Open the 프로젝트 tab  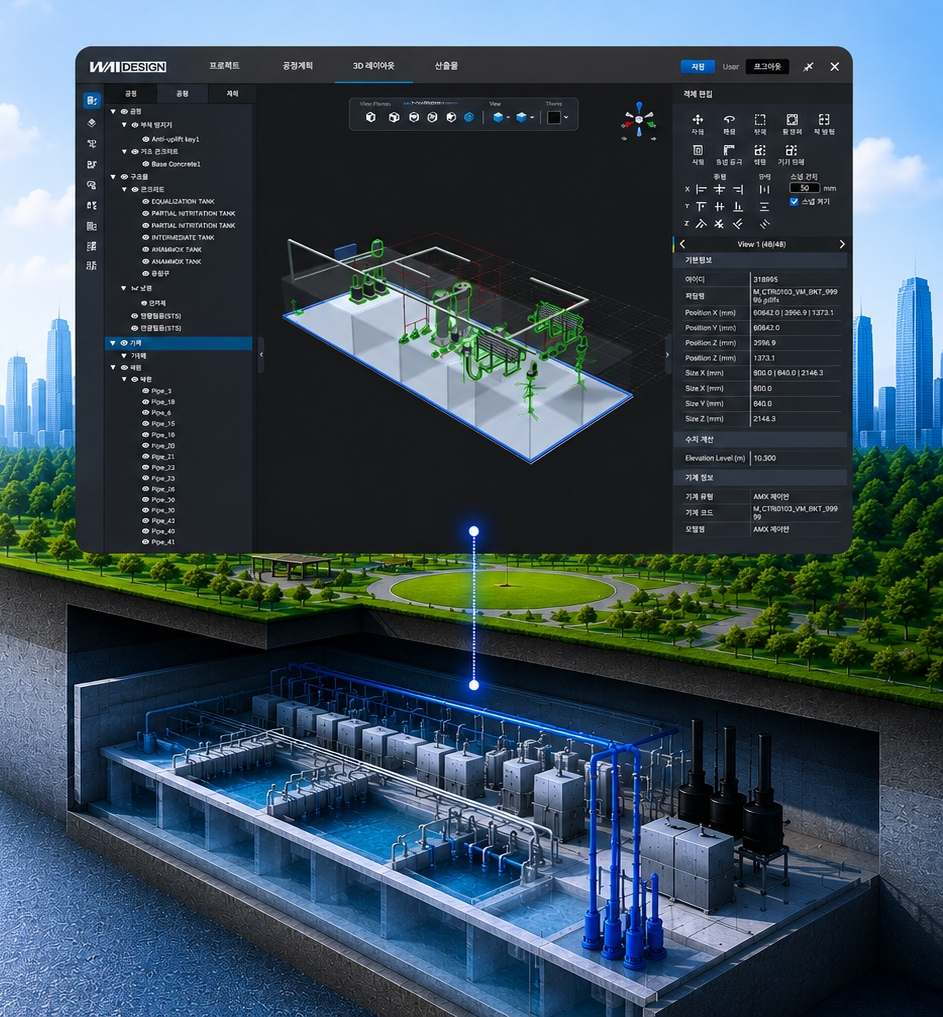(224, 66)
